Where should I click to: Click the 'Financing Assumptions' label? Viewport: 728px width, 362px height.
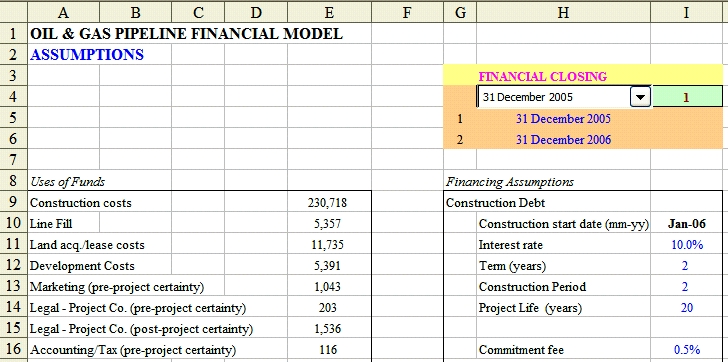point(510,182)
